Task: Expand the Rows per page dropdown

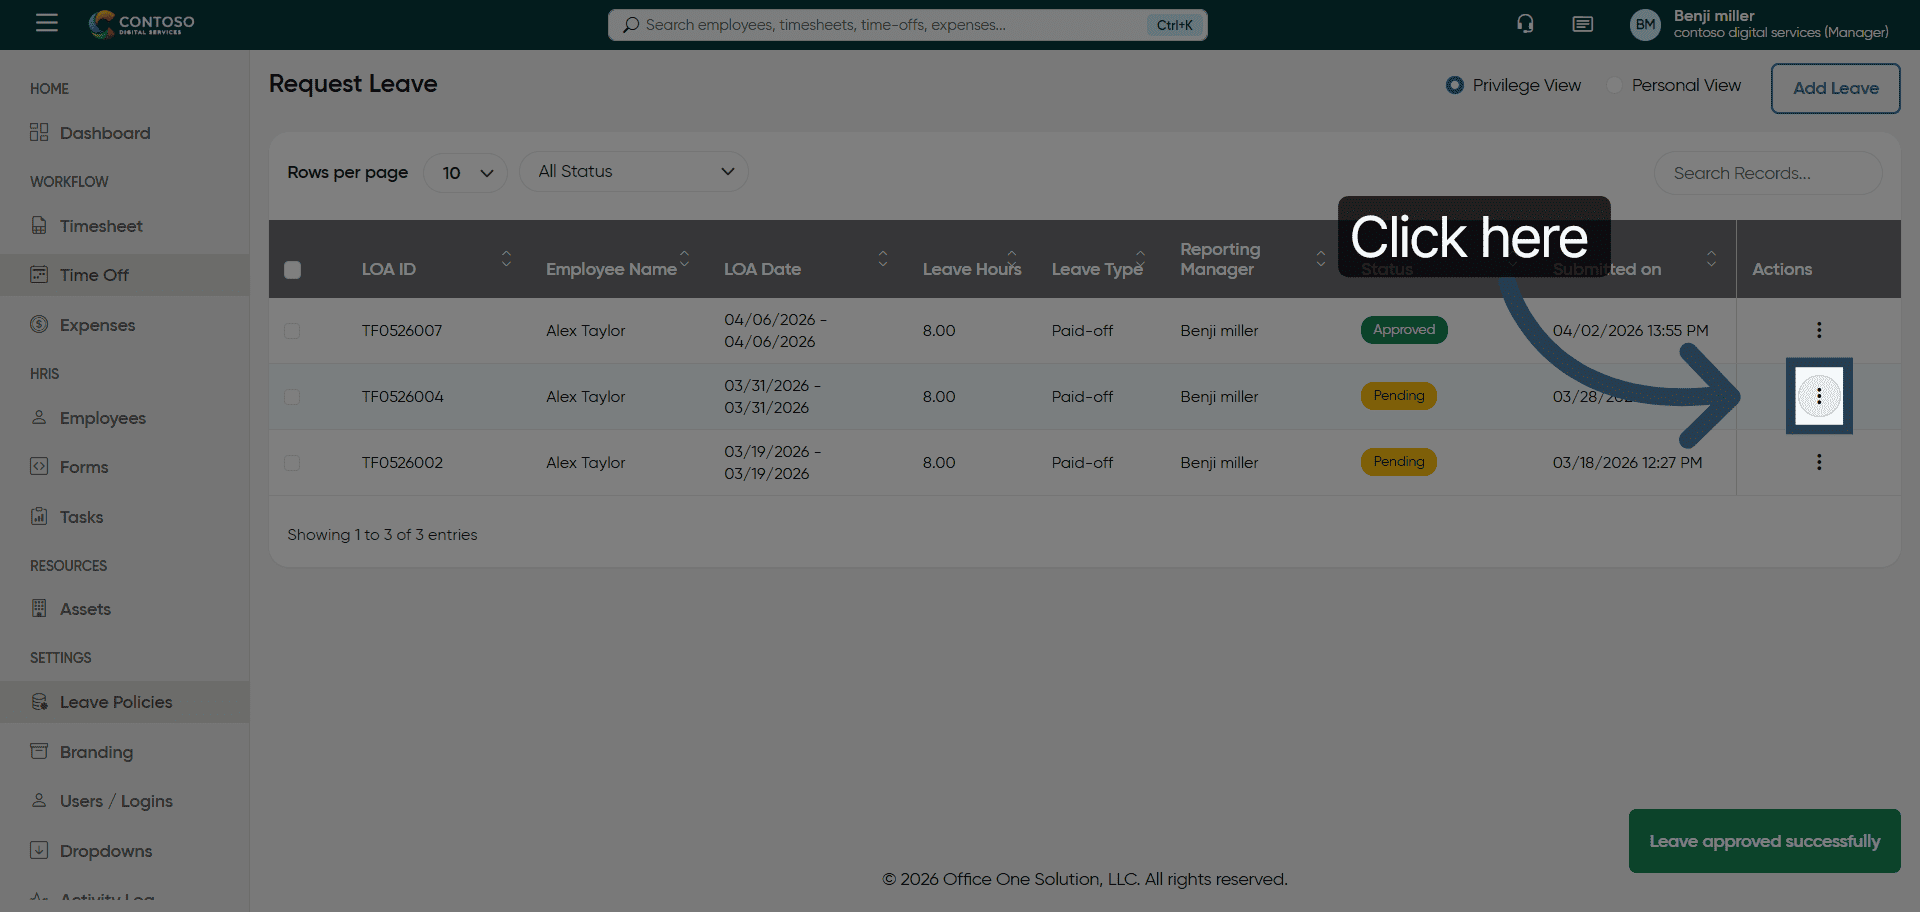Action: (466, 173)
